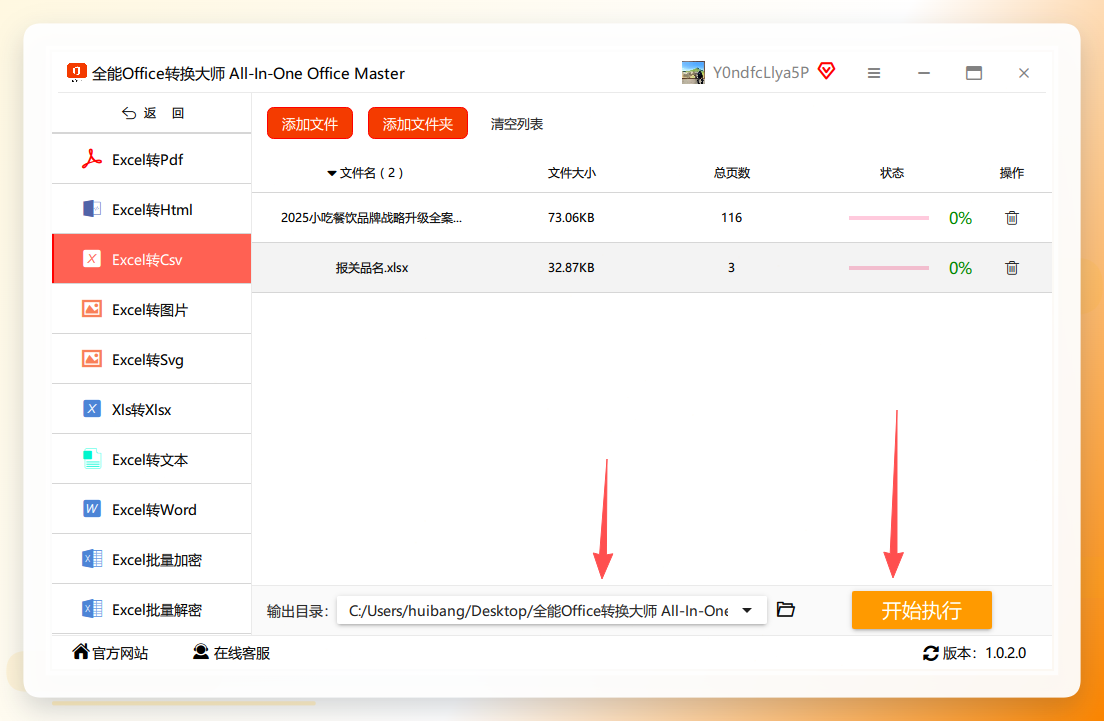
Task: Select the Xls转Xlsx icon
Action: 92,409
